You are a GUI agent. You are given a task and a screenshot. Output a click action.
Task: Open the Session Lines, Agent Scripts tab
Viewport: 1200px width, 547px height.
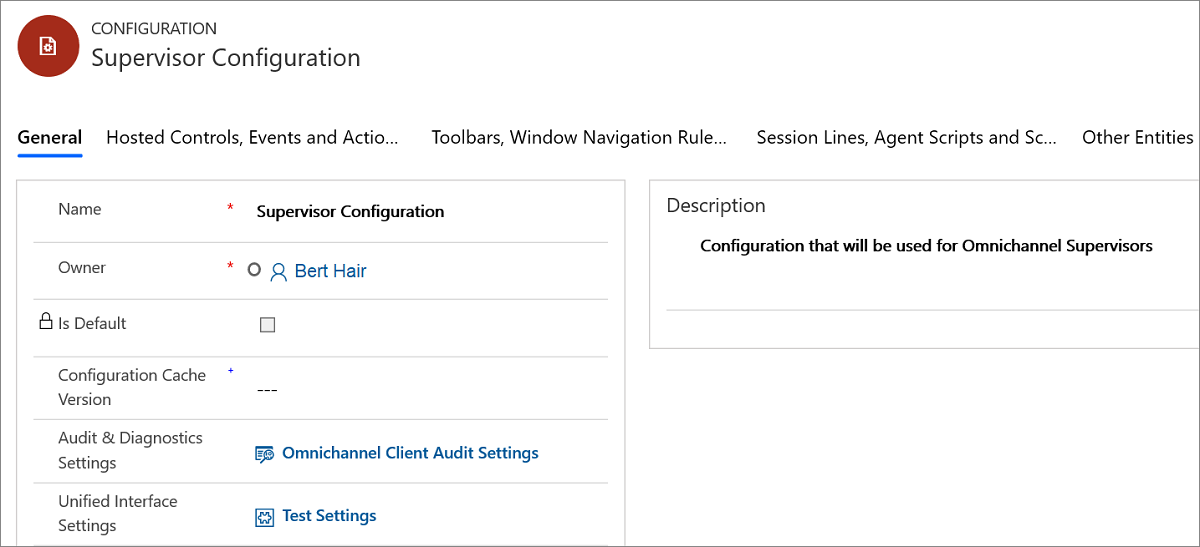(907, 138)
